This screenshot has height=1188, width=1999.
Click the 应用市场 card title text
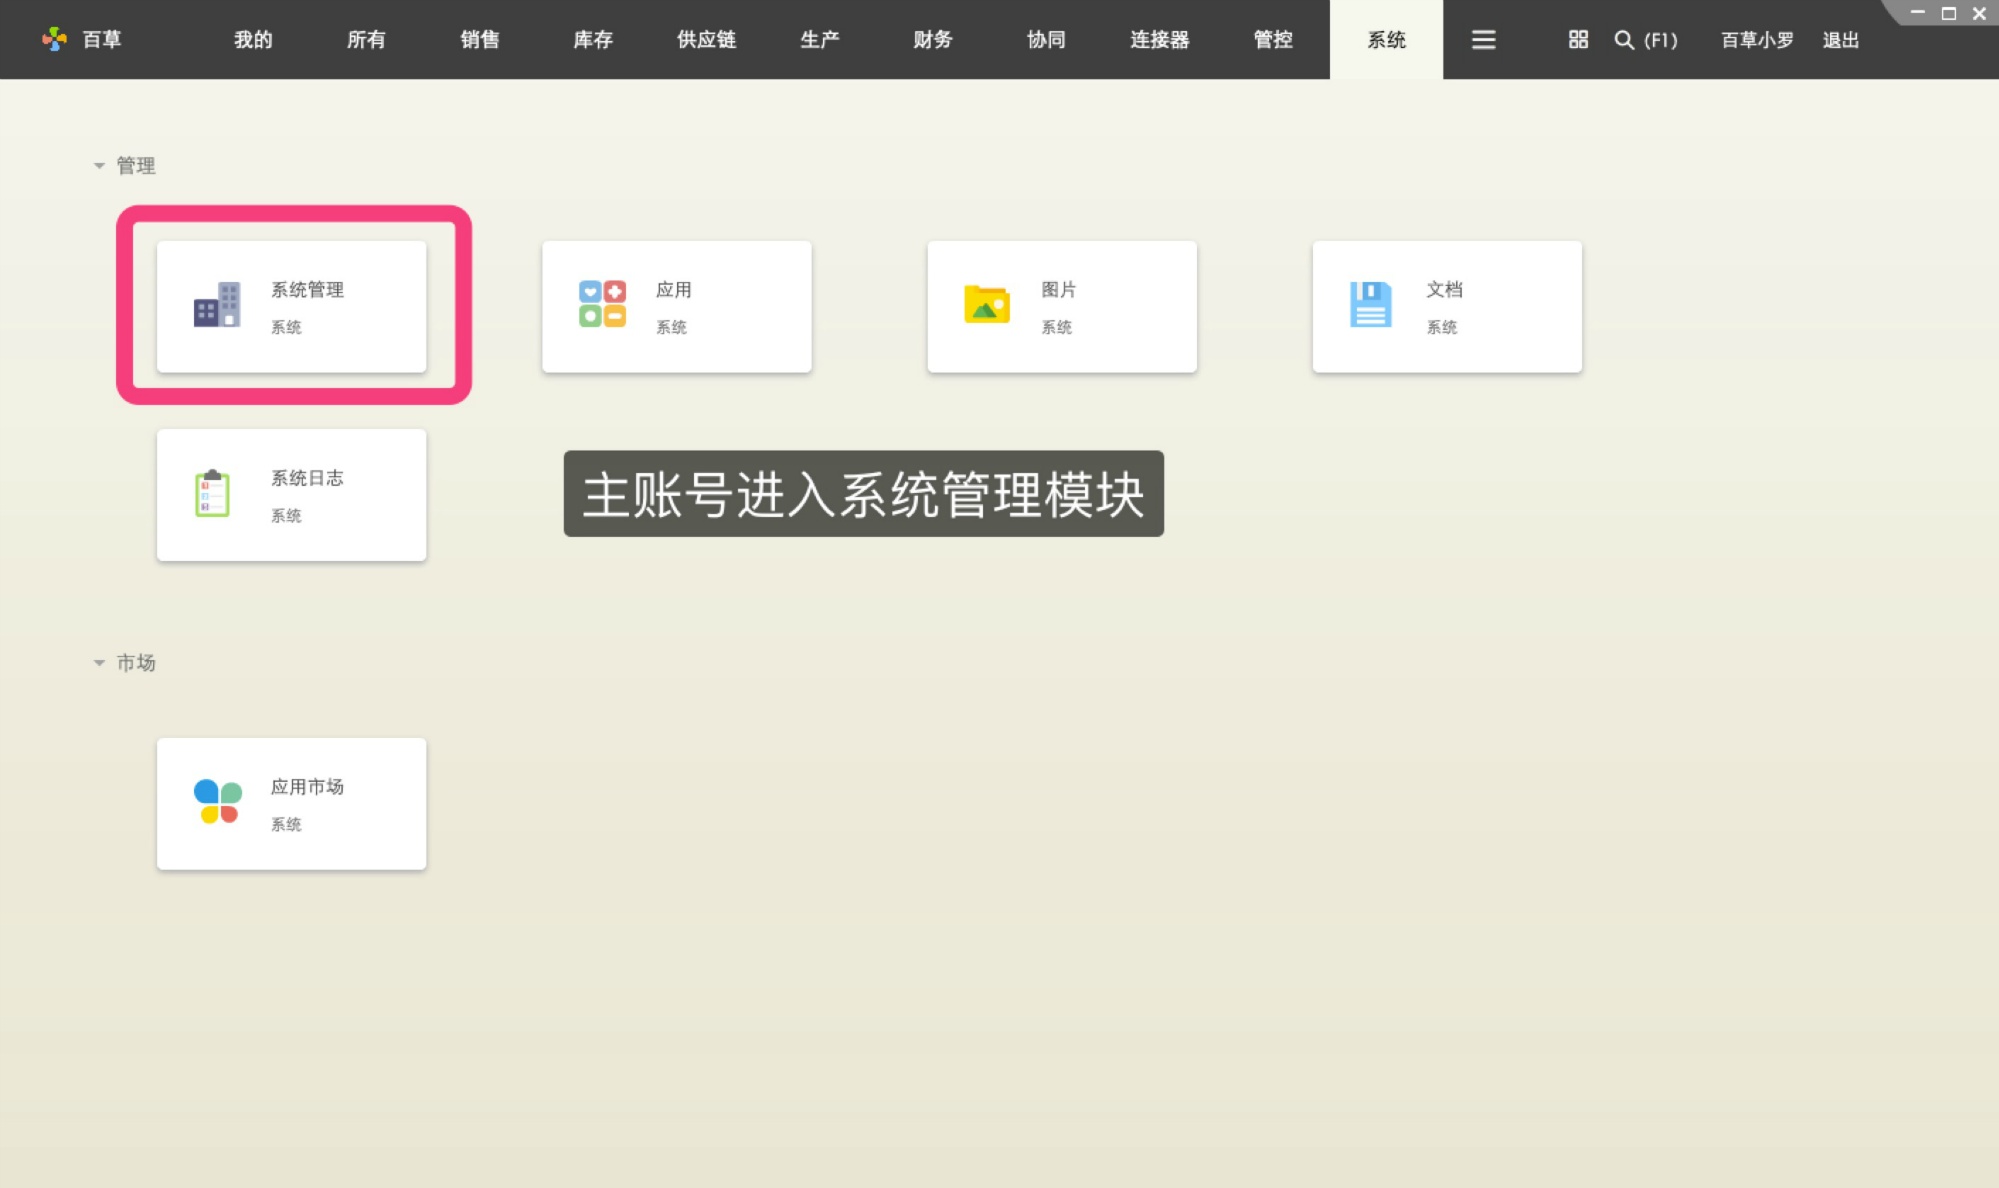click(307, 787)
